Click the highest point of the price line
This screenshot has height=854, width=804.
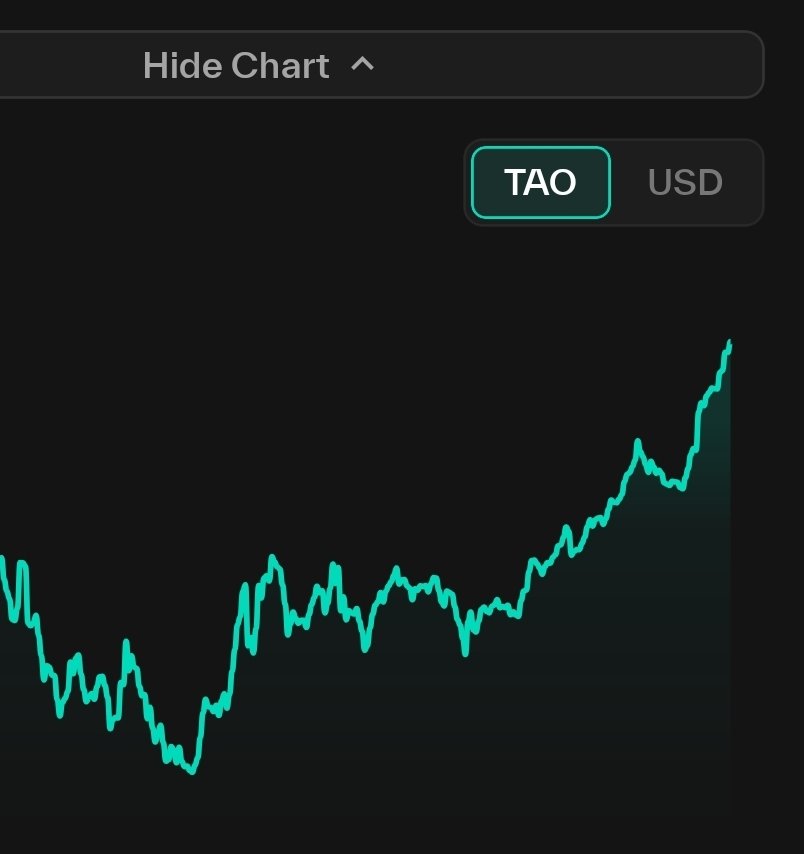pos(730,343)
